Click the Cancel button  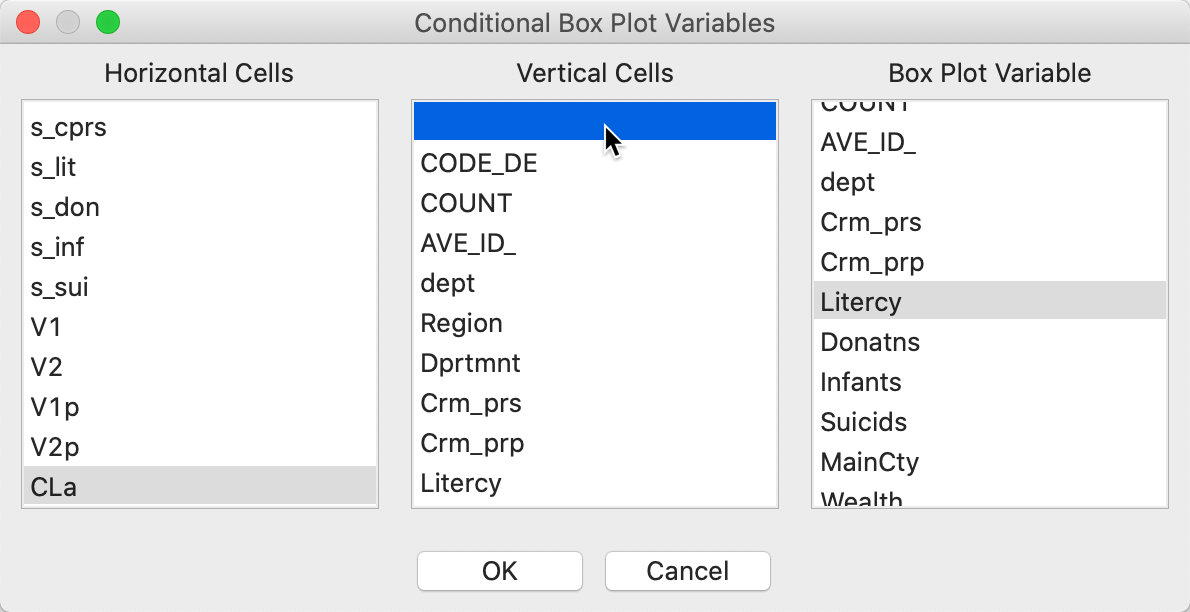click(x=688, y=571)
